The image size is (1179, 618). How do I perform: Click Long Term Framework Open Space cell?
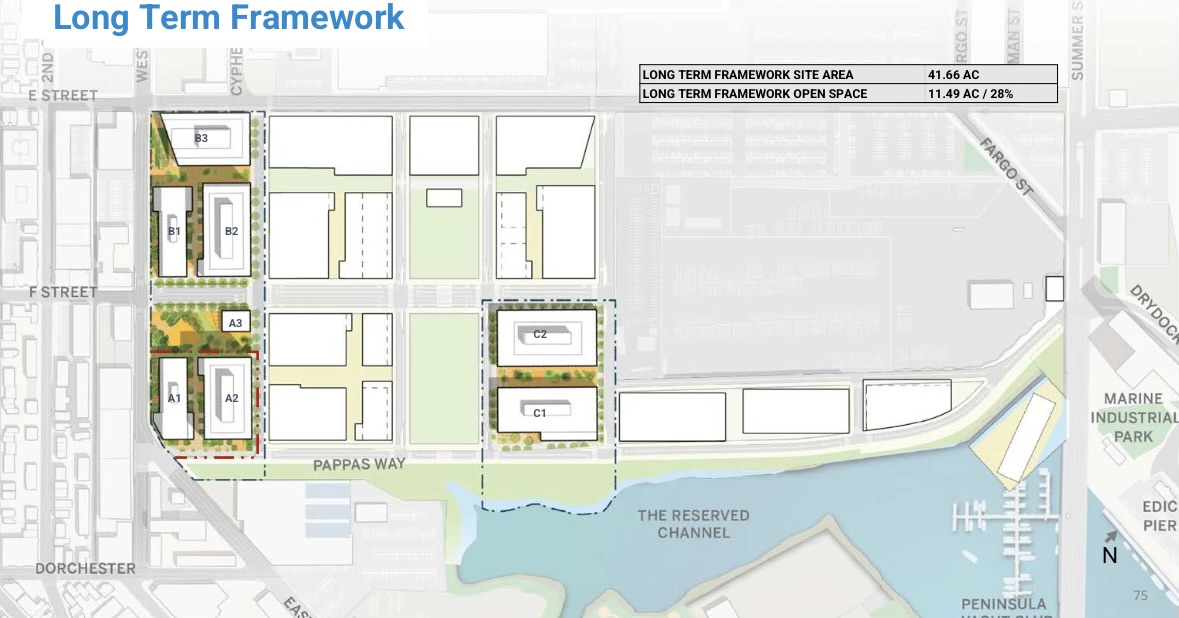pos(782,93)
